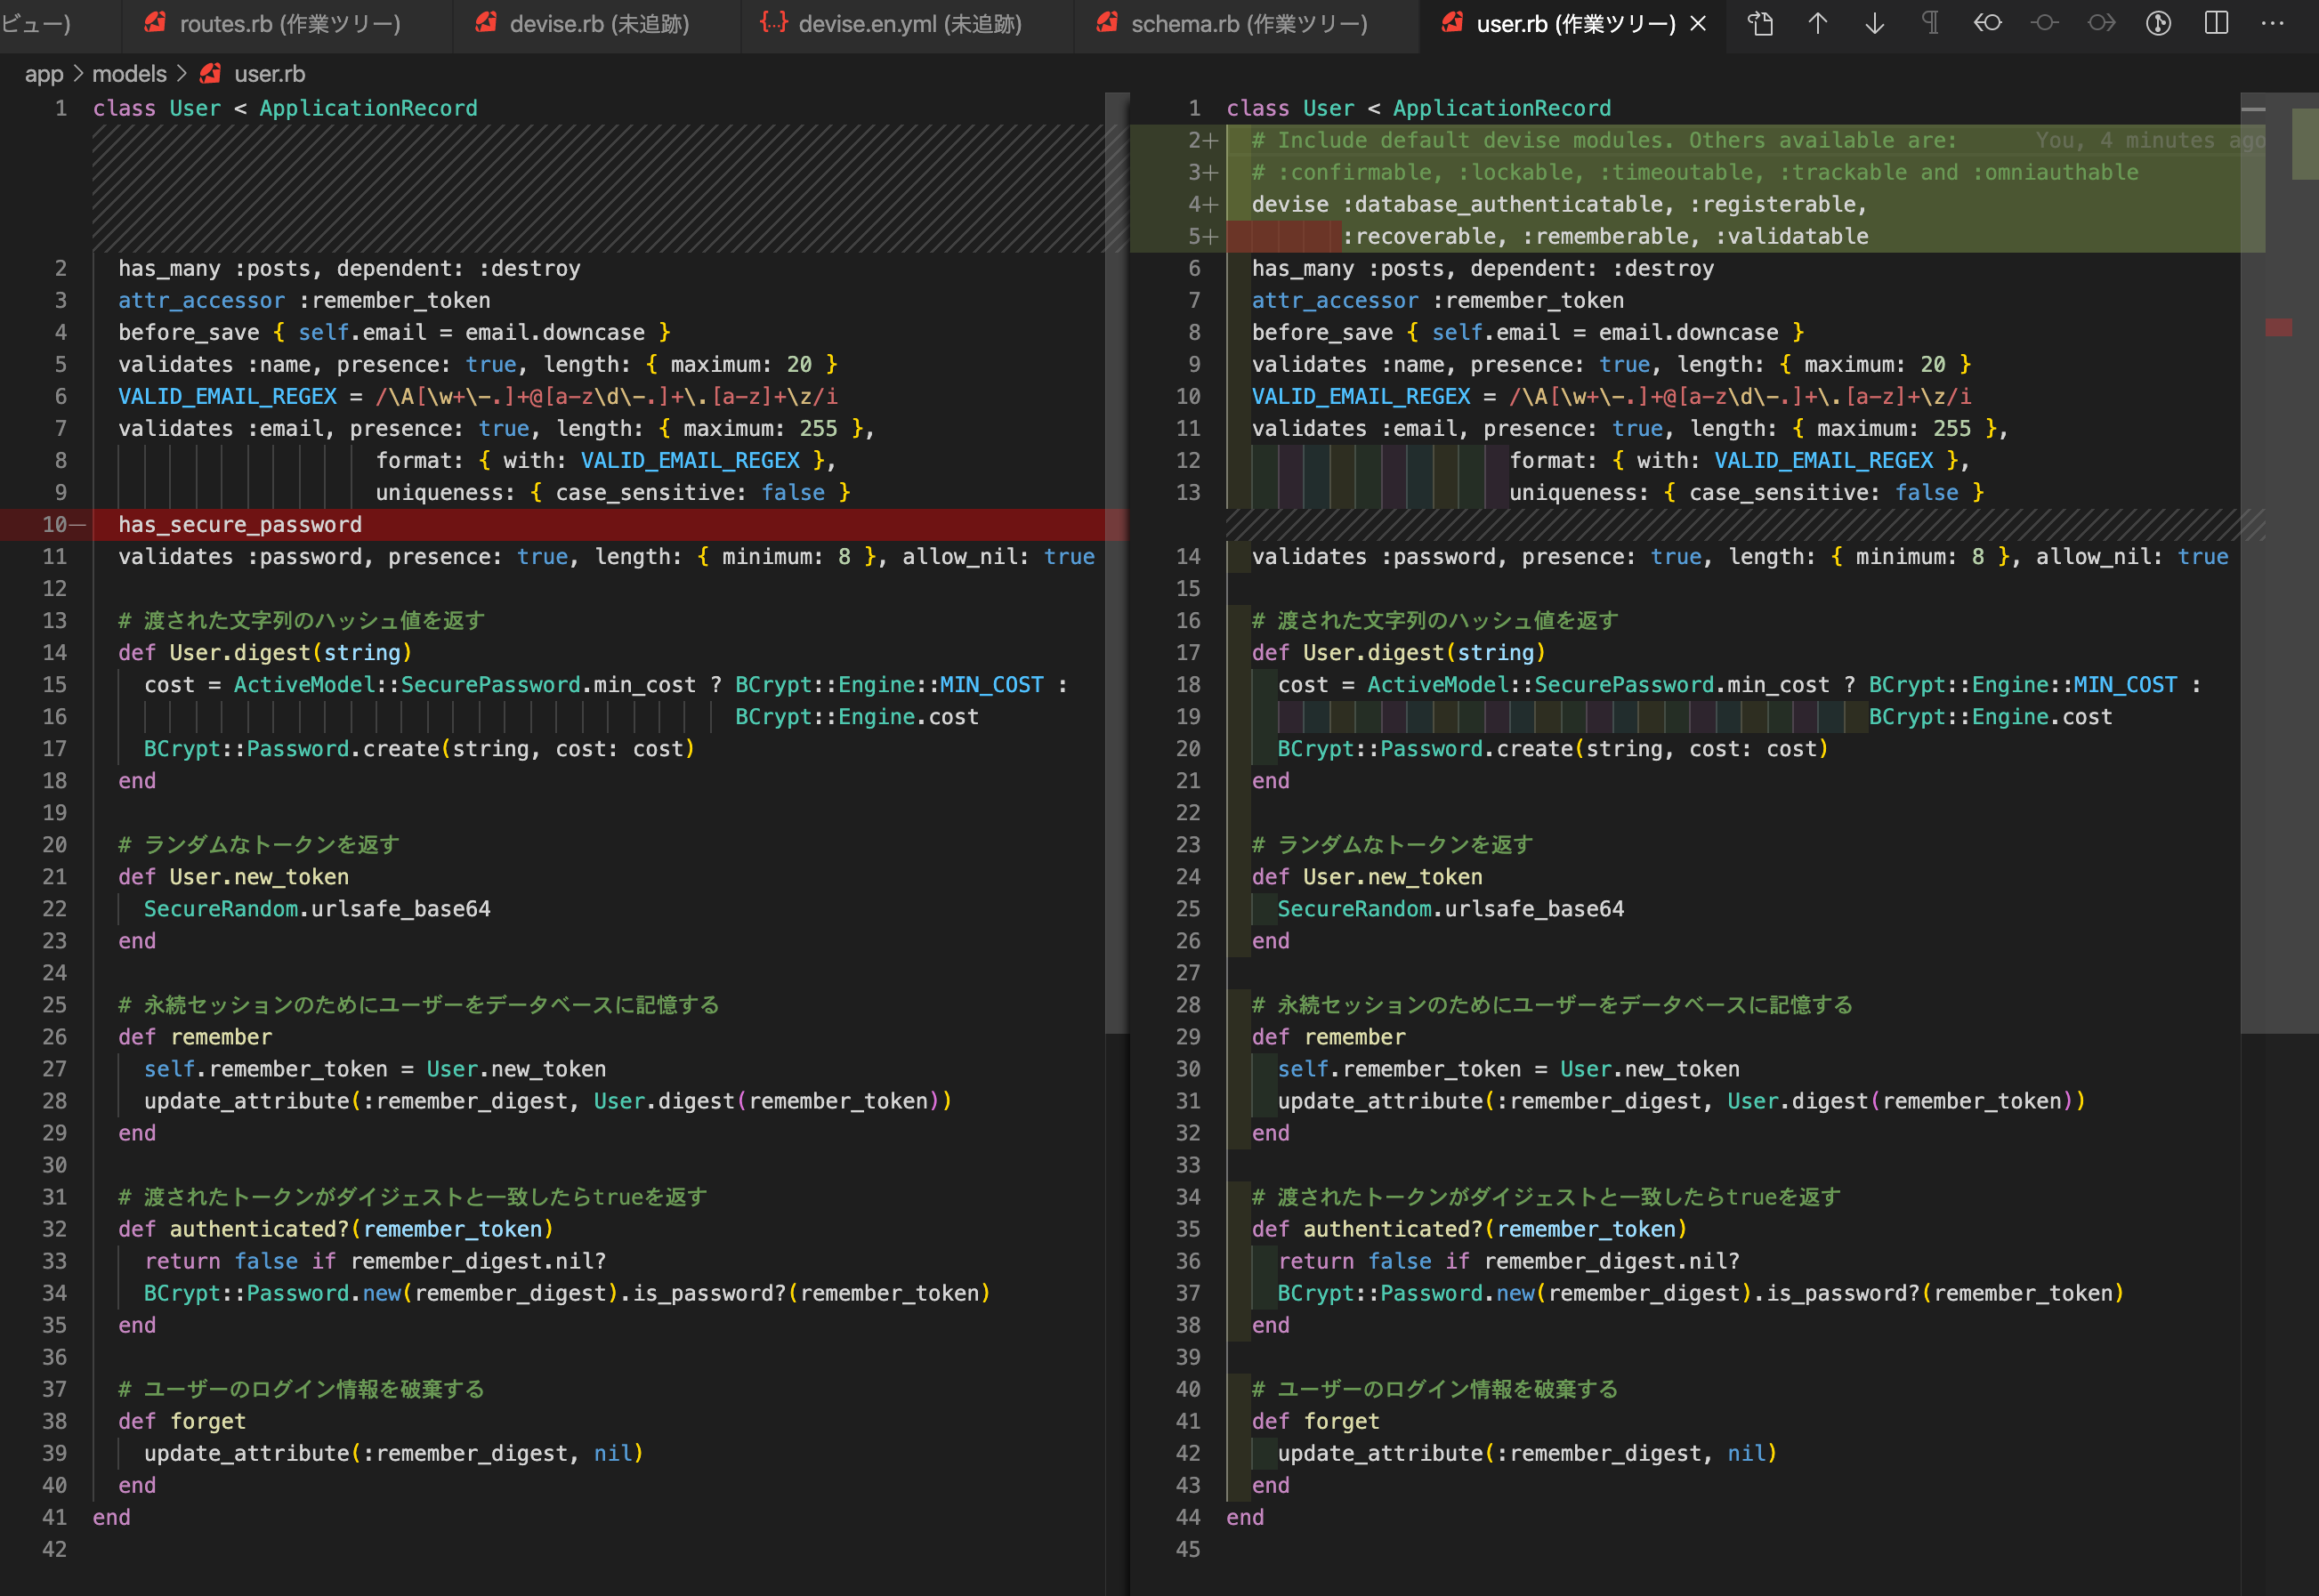The width and height of the screenshot is (2319, 1596).
Task: Close the user.rb (作業ツリー) tab
Action: (1698, 24)
